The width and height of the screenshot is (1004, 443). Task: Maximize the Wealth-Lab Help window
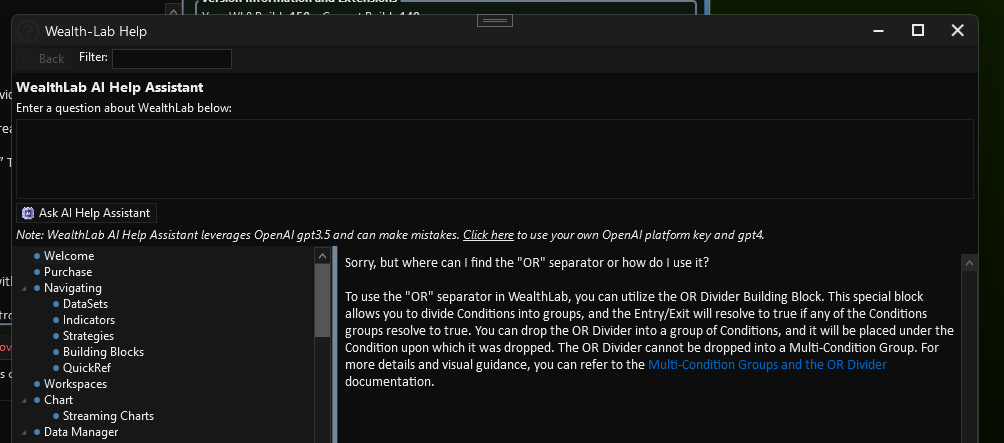click(918, 30)
